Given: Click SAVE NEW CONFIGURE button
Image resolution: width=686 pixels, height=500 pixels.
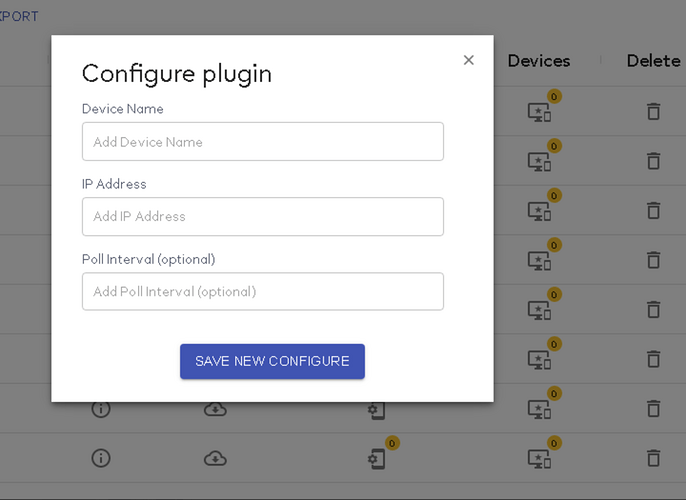Looking at the screenshot, I should [272, 361].
